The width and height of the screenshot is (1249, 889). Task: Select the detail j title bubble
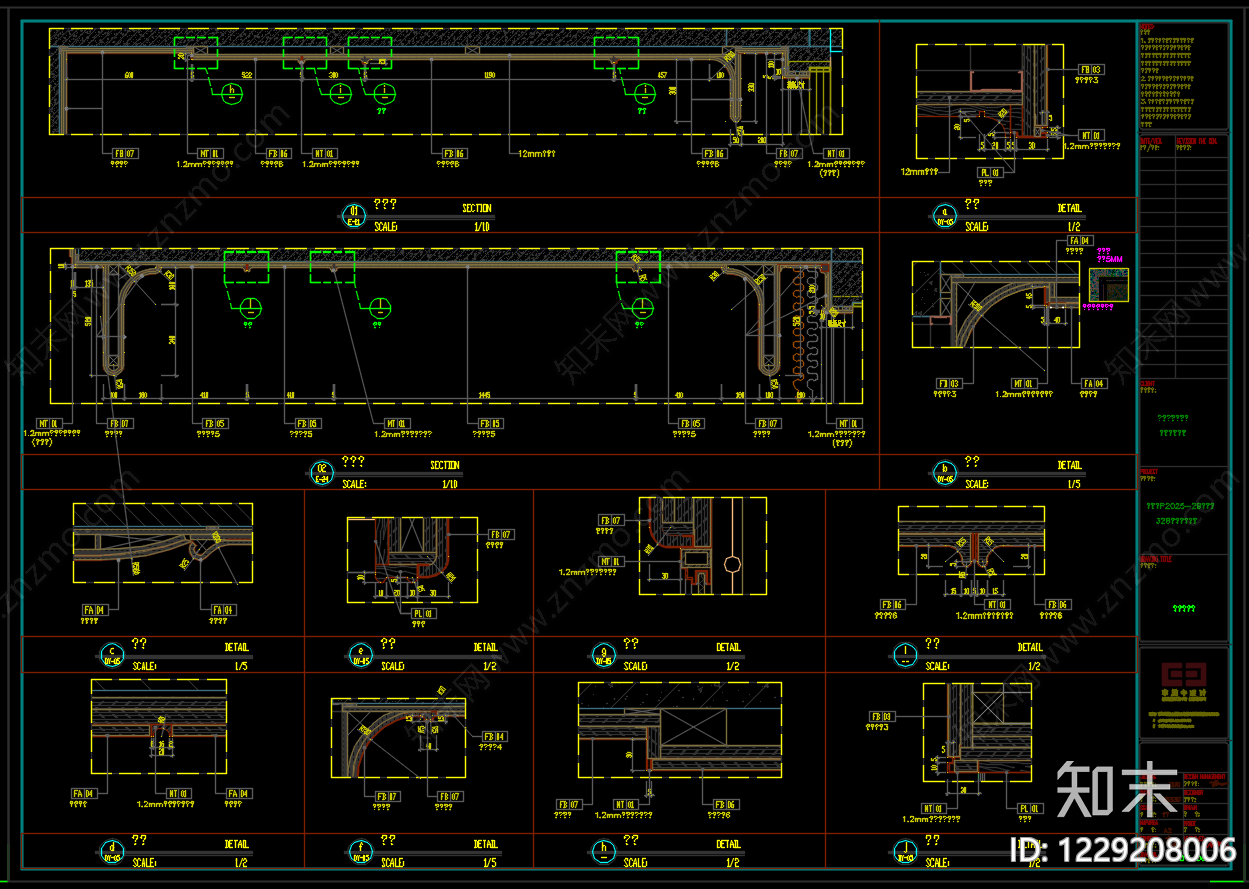904,851
